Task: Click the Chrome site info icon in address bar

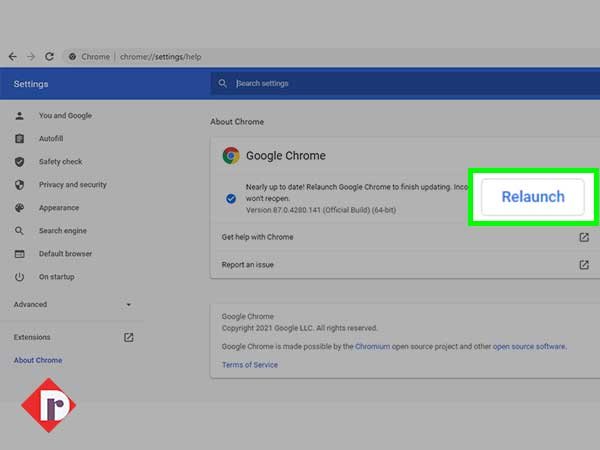Action: coord(72,57)
